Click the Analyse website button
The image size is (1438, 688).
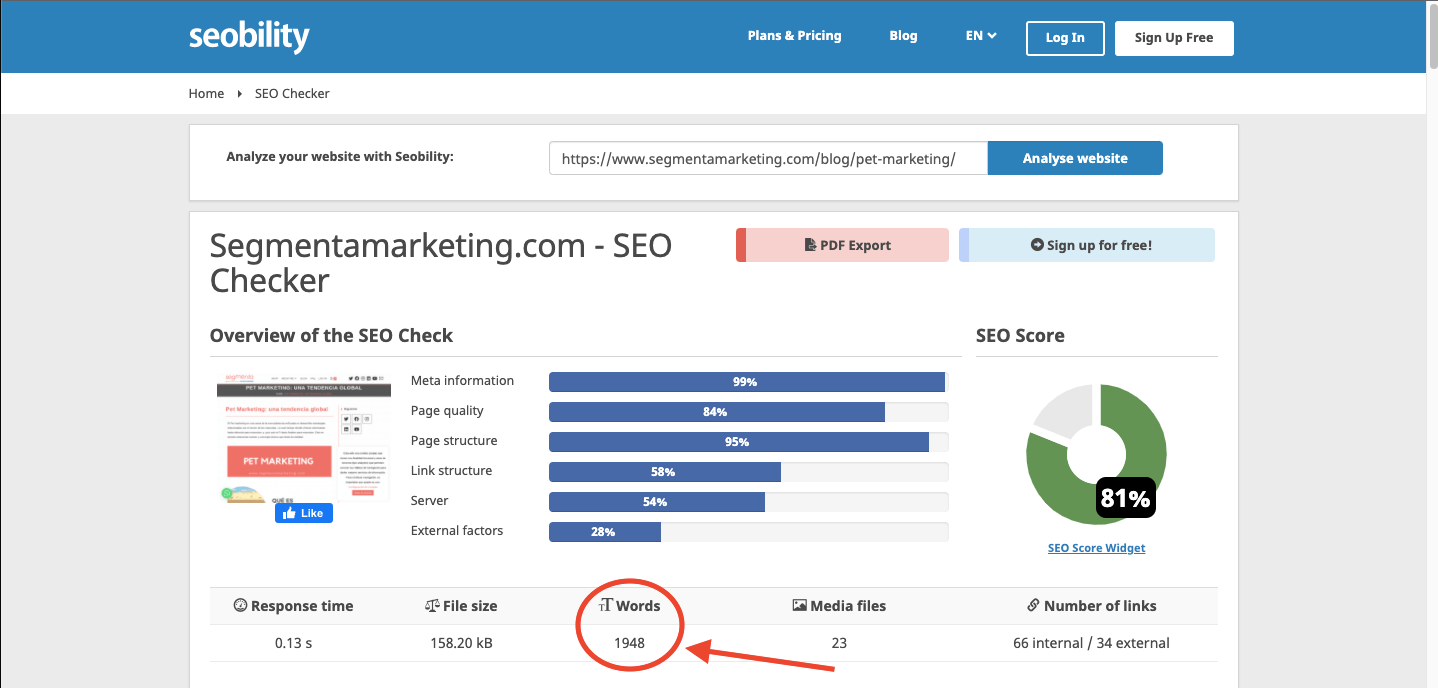coord(1075,158)
